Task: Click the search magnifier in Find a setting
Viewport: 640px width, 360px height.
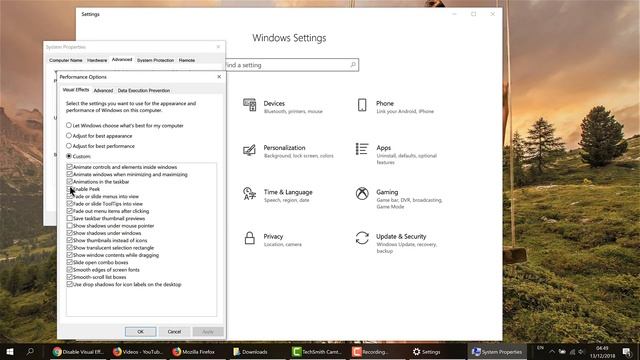Action: [x=353, y=64]
